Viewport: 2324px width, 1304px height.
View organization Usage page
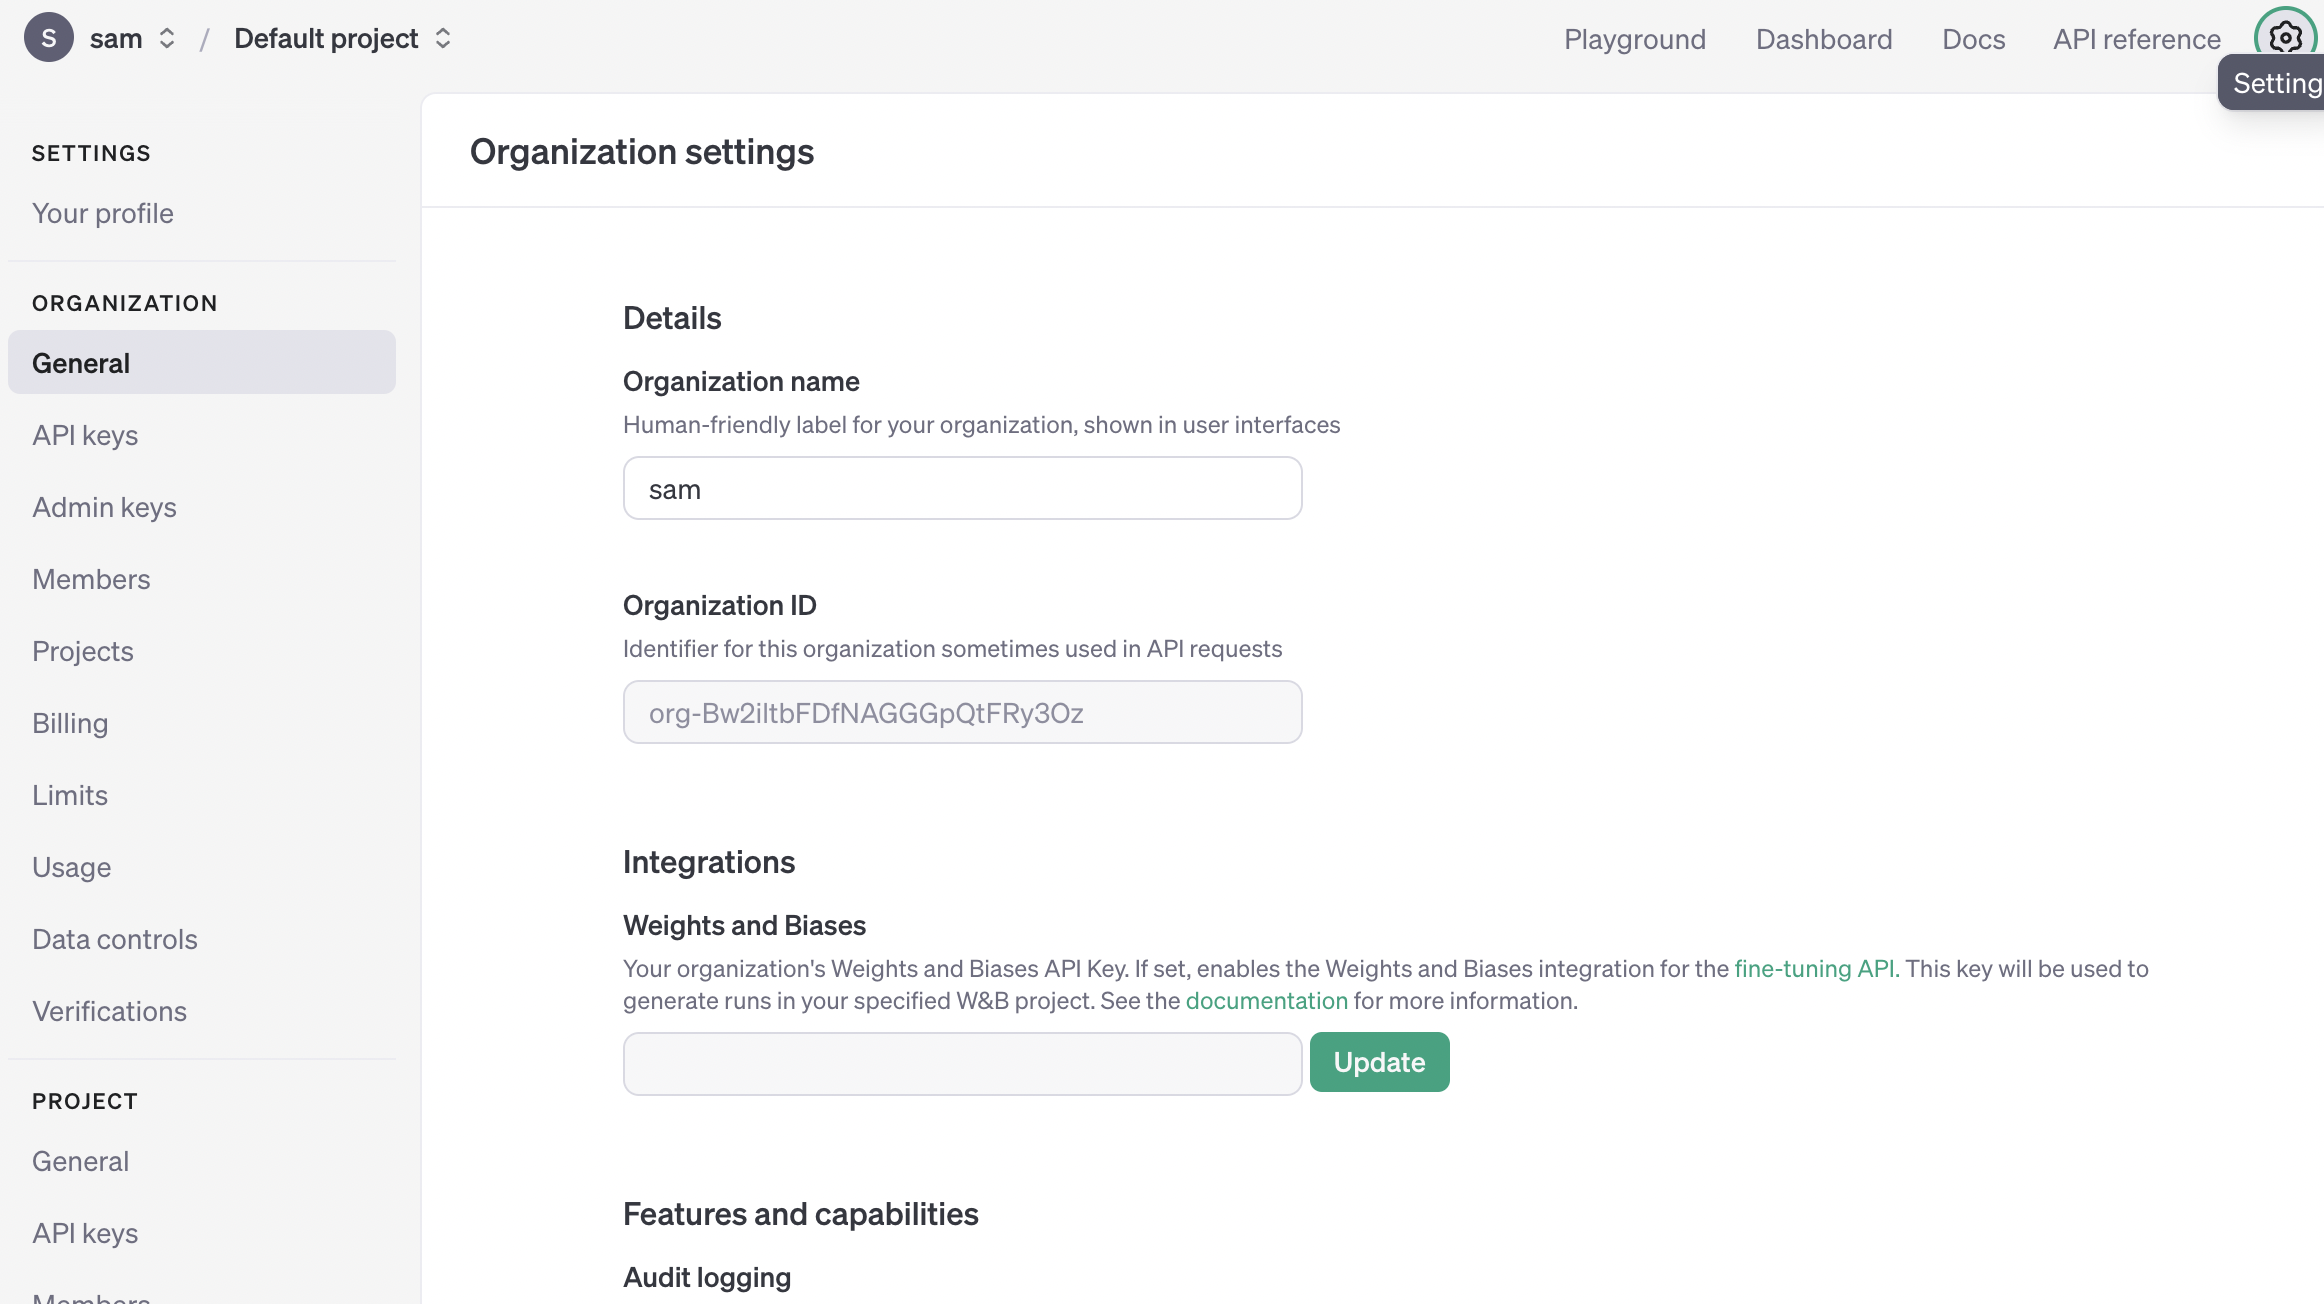(x=71, y=867)
